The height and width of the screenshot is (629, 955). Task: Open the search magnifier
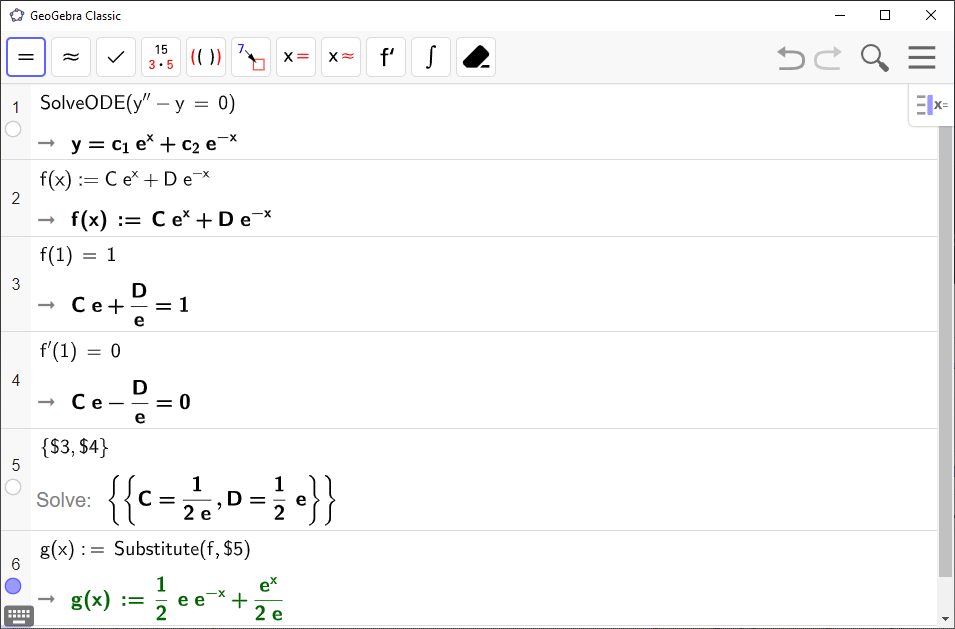pyautogui.click(x=874, y=58)
